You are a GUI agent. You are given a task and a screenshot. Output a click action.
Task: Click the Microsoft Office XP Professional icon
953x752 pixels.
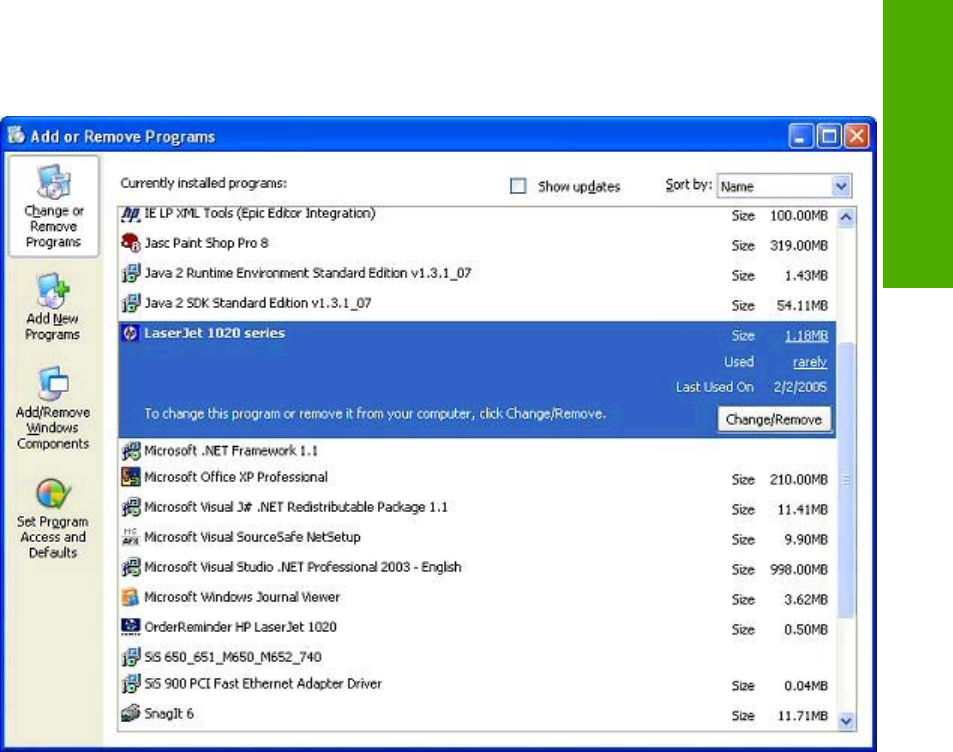pos(131,477)
